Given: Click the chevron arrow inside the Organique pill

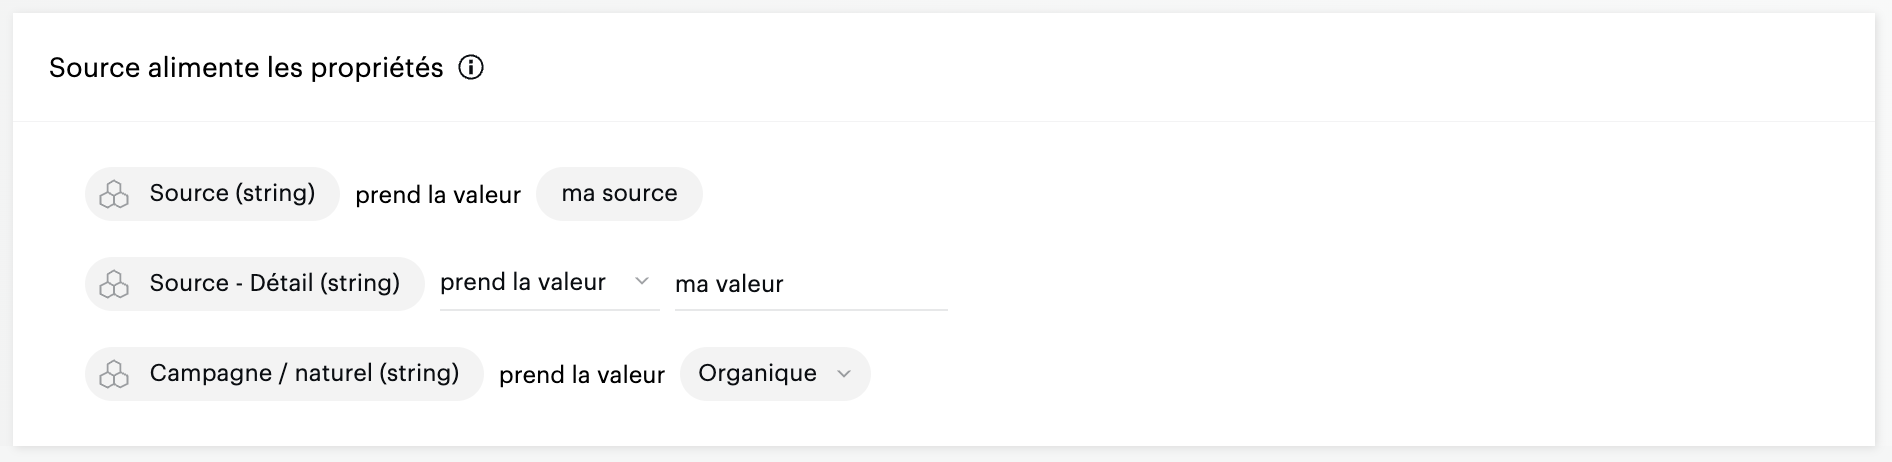Looking at the screenshot, I should click(844, 374).
